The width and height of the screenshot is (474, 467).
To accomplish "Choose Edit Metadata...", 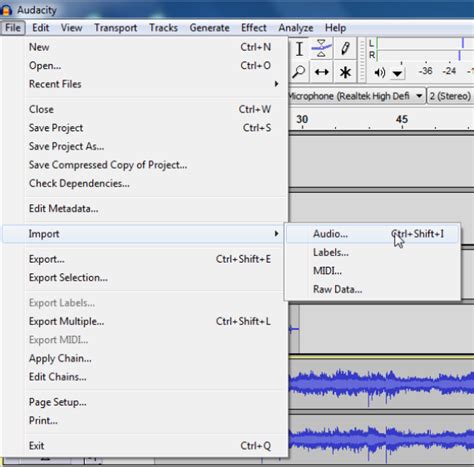I will [146, 209].
